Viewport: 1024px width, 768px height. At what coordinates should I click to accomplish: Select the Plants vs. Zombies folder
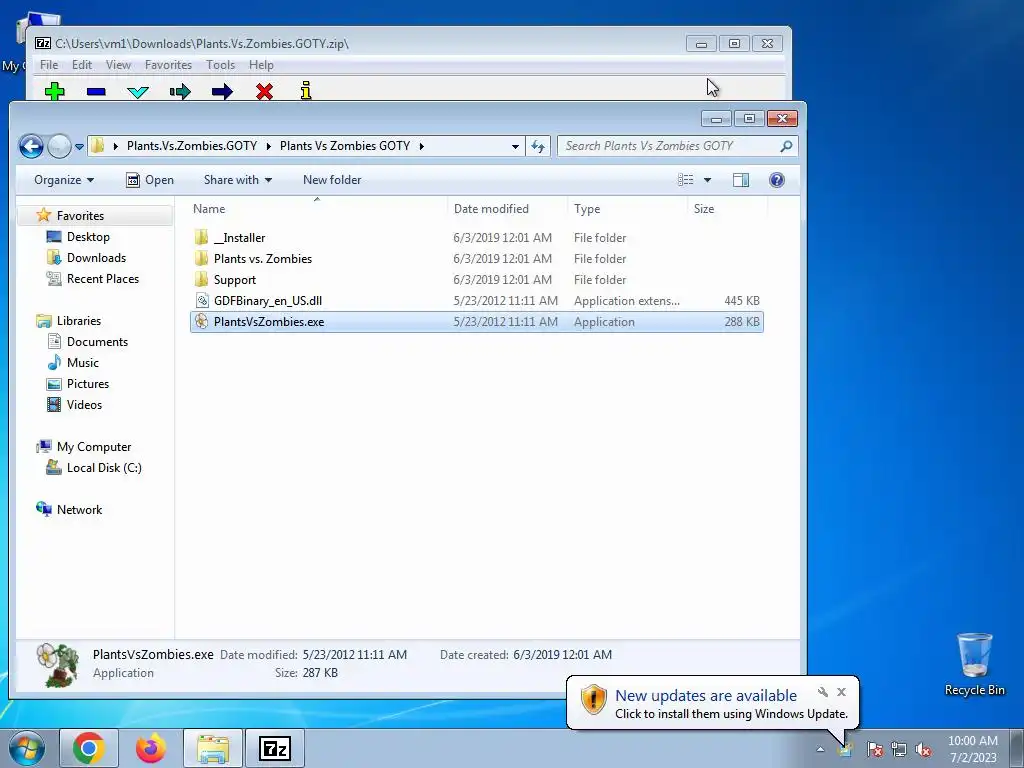(263, 259)
